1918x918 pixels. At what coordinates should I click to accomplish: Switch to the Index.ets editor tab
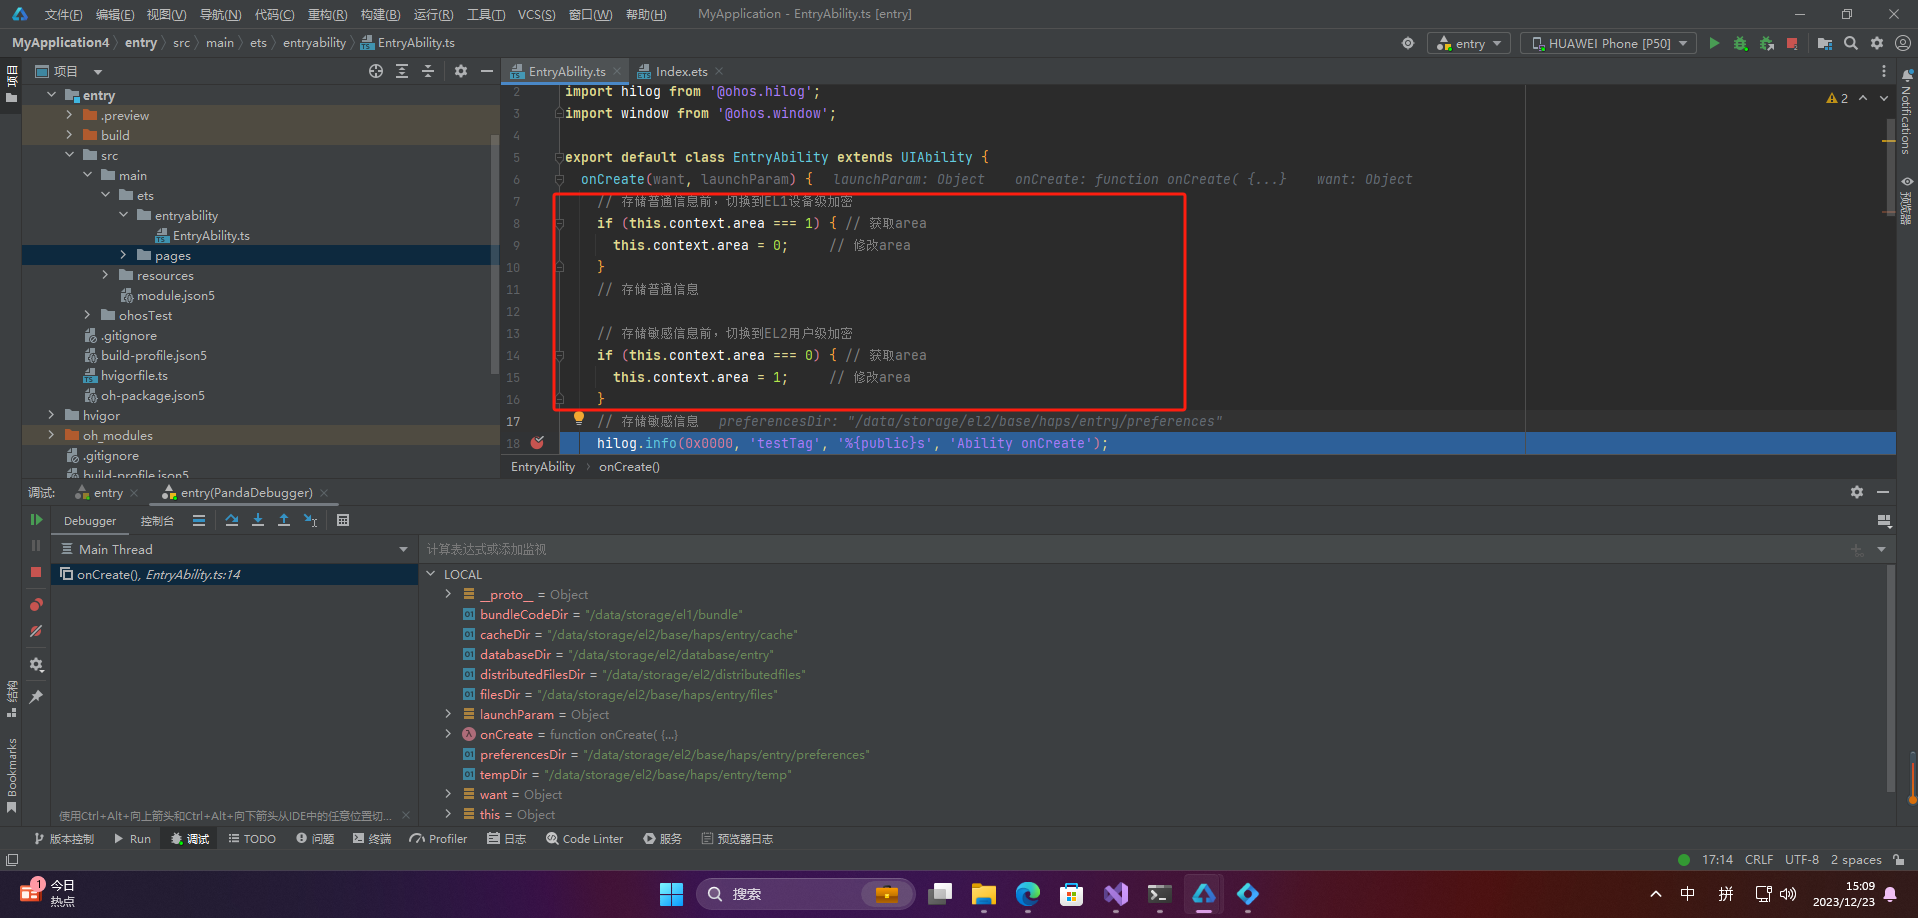click(x=681, y=72)
